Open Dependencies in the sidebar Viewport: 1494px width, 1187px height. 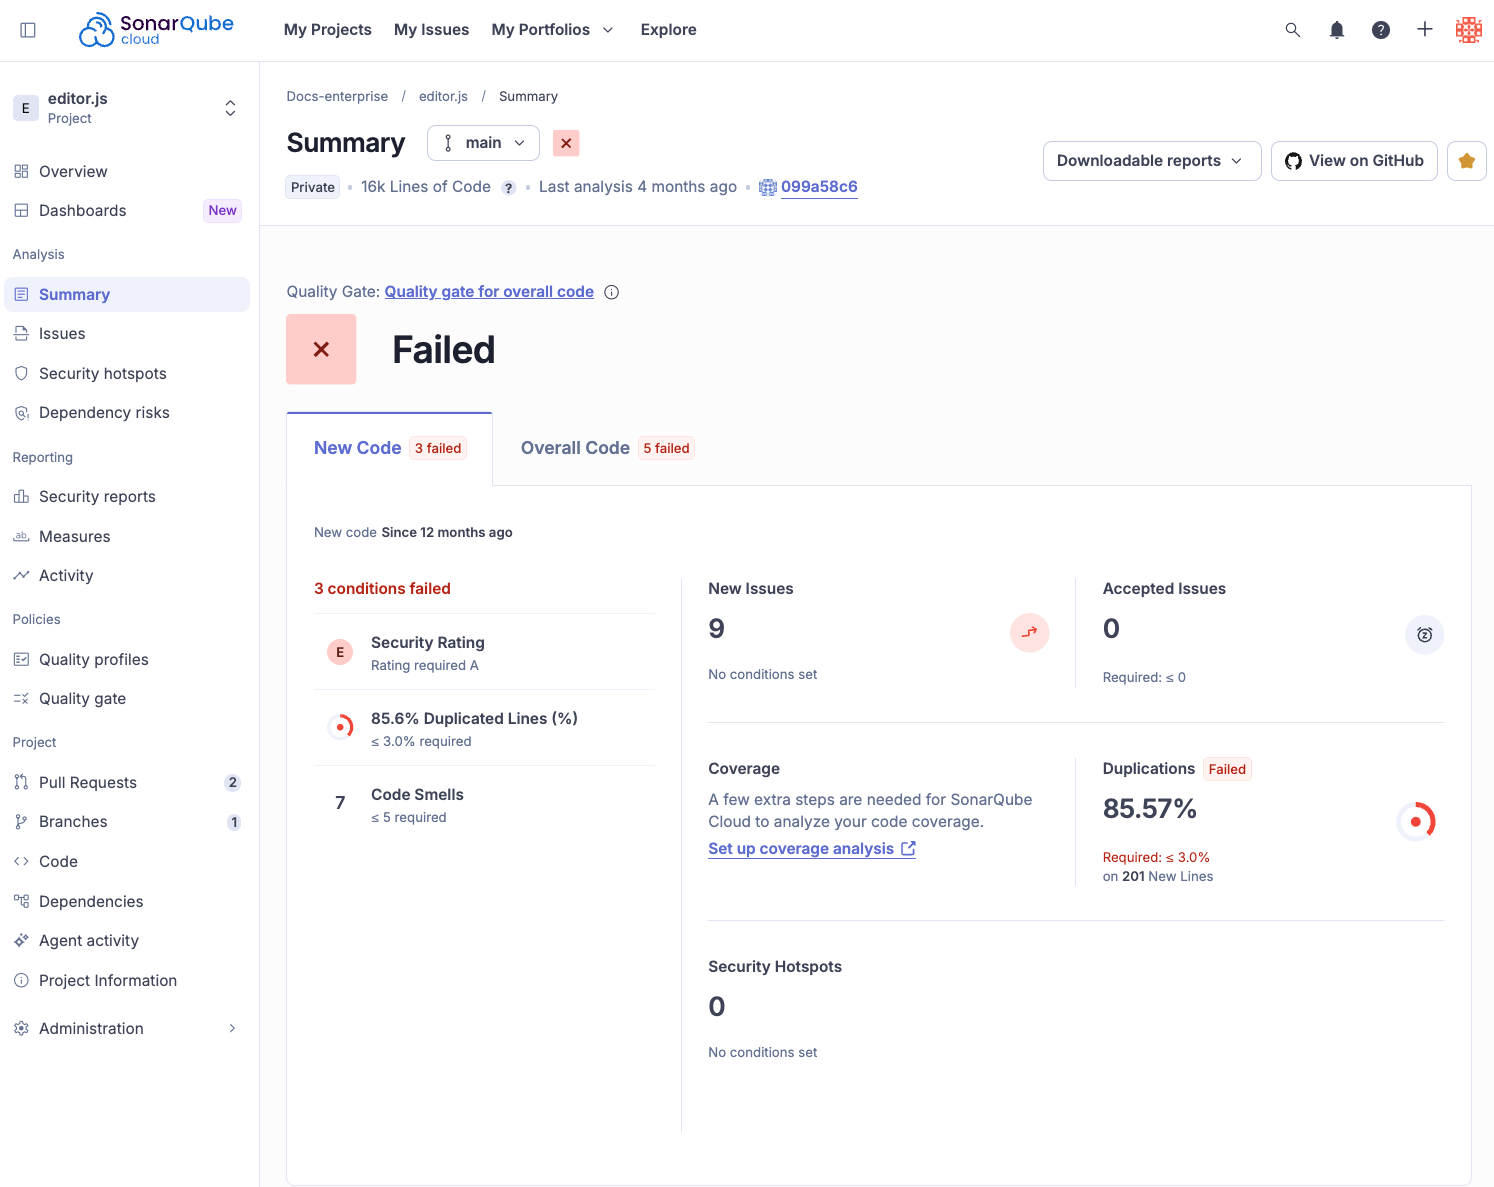click(127, 902)
